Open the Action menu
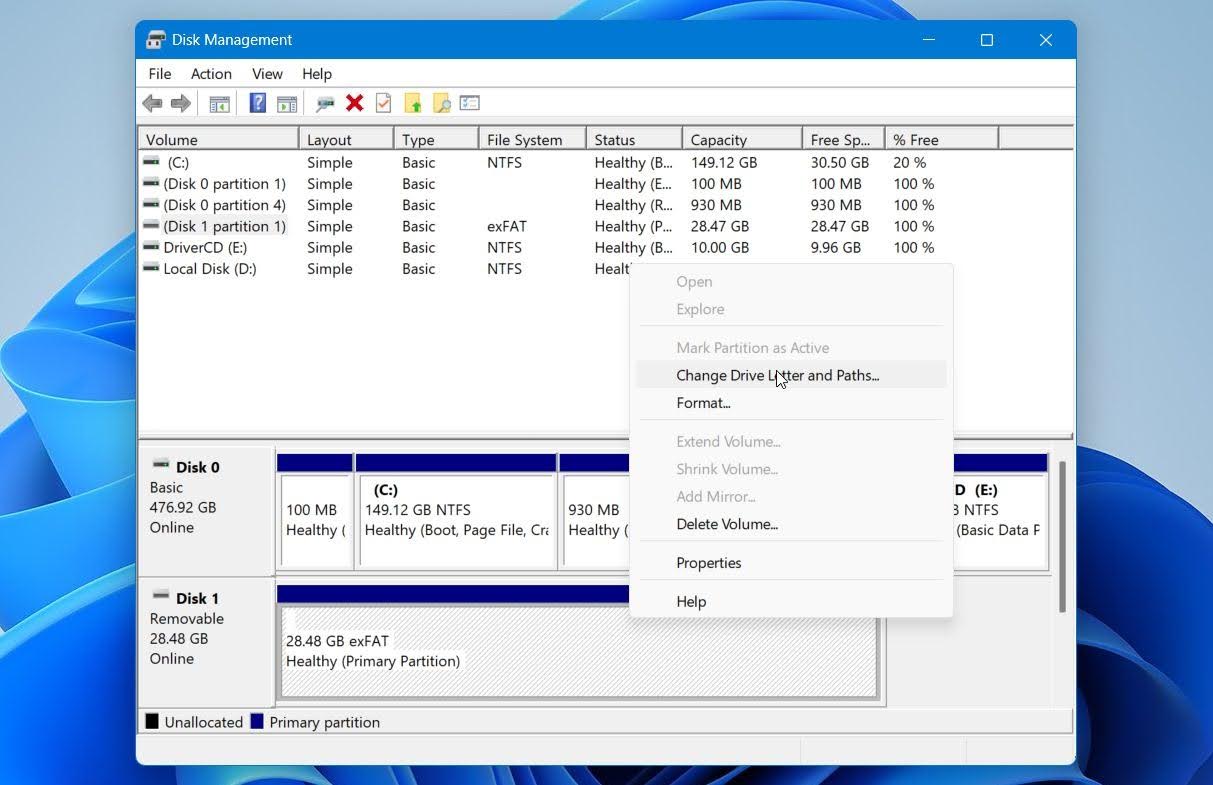The image size is (1213, 785). pos(211,74)
